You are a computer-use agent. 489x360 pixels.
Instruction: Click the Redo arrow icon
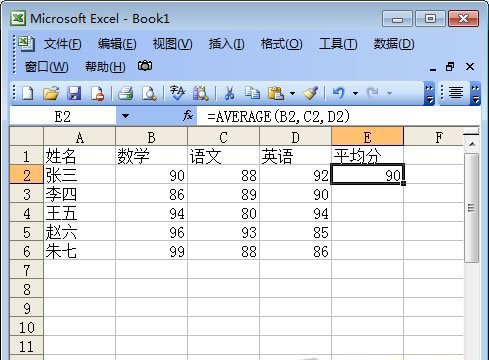tap(373, 93)
